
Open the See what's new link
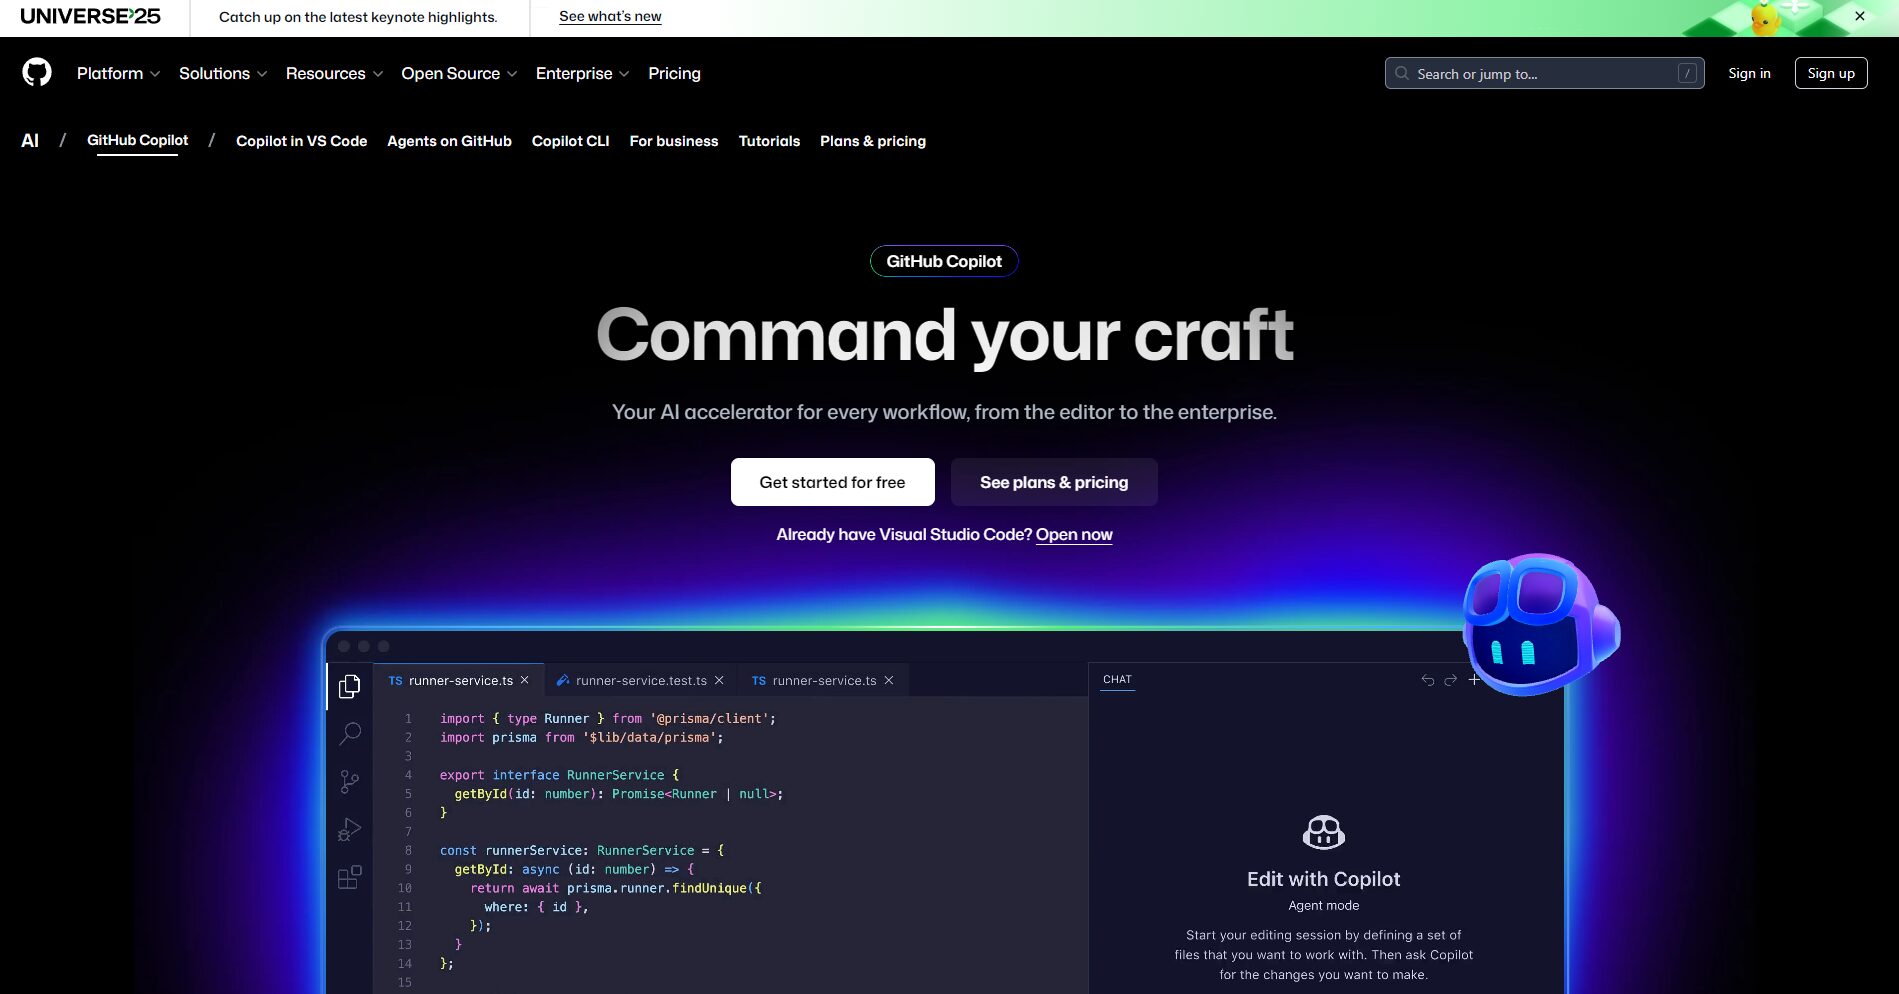(610, 16)
